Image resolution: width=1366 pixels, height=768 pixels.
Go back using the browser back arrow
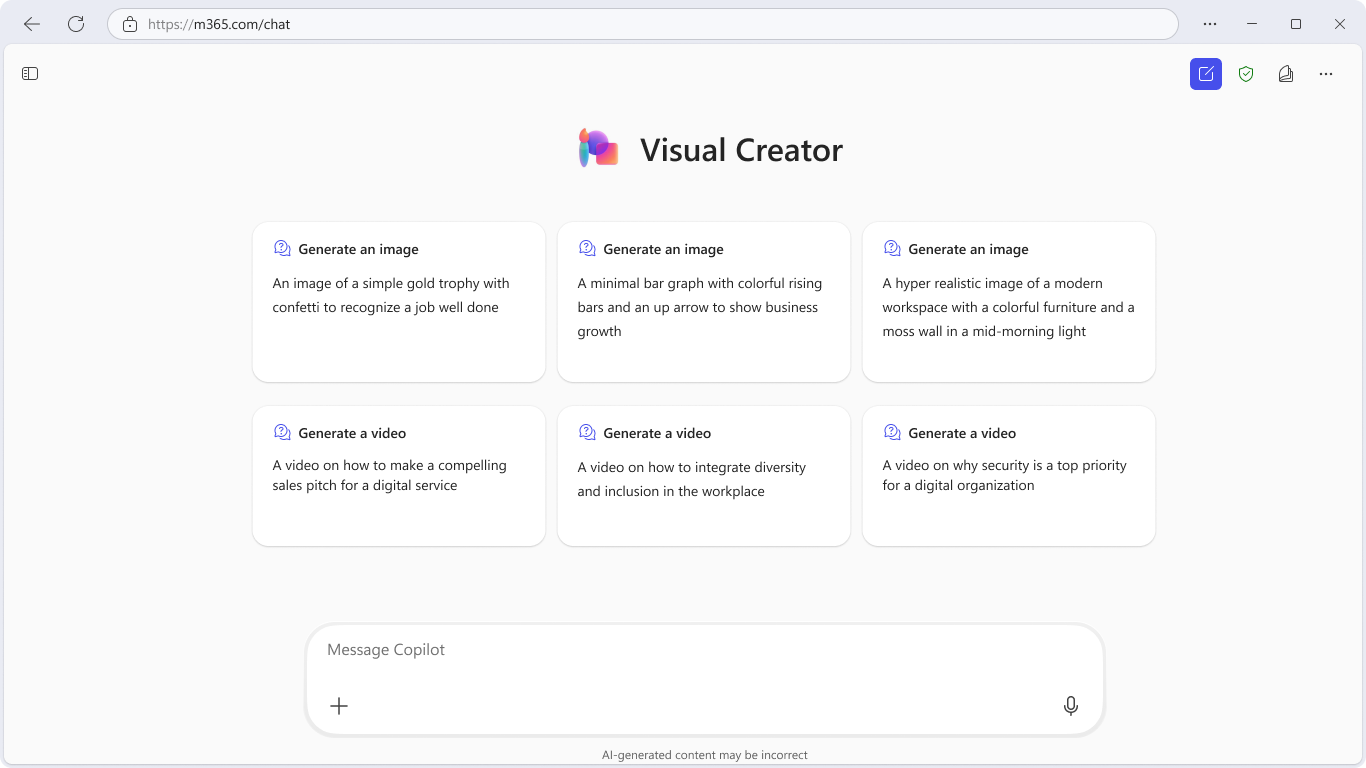click(x=32, y=24)
